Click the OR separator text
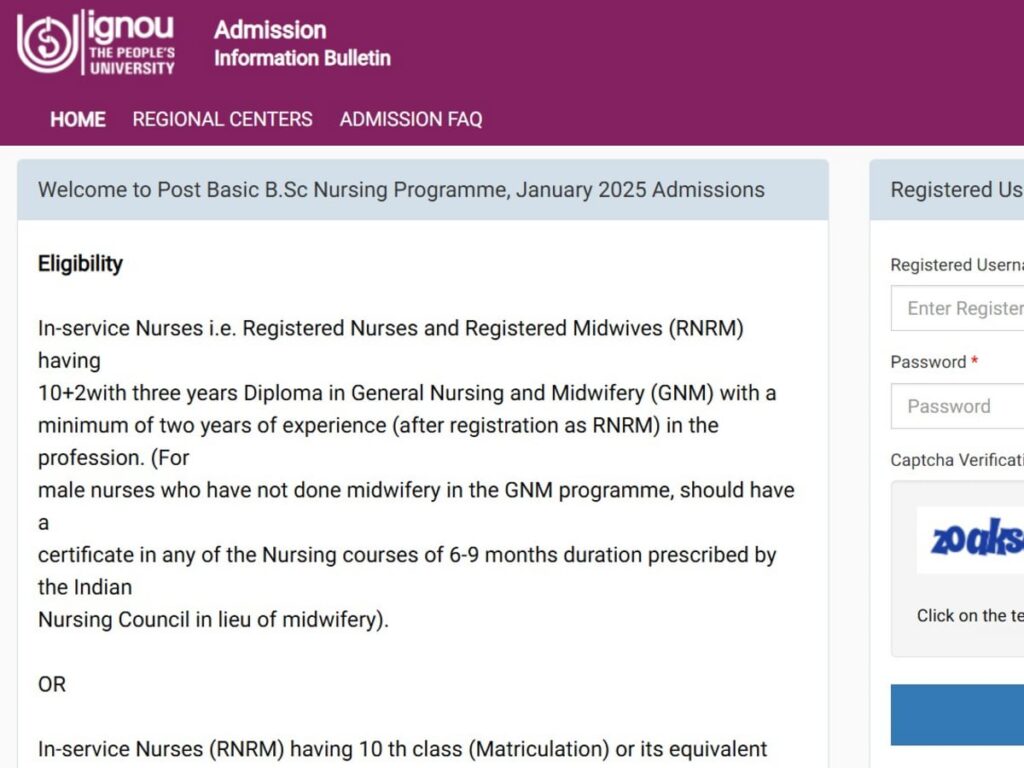The width and height of the screenshot is (1024, 768). (x=52, y=685)
